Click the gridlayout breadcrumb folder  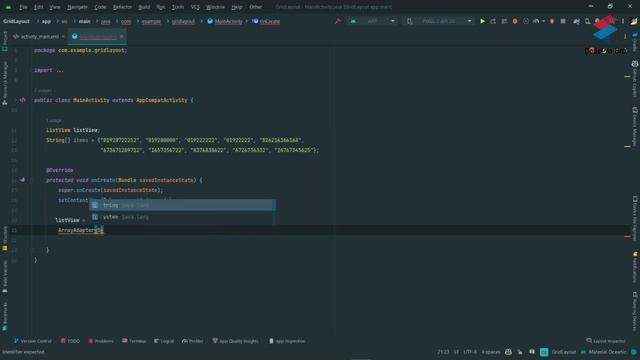pos(183,21)
